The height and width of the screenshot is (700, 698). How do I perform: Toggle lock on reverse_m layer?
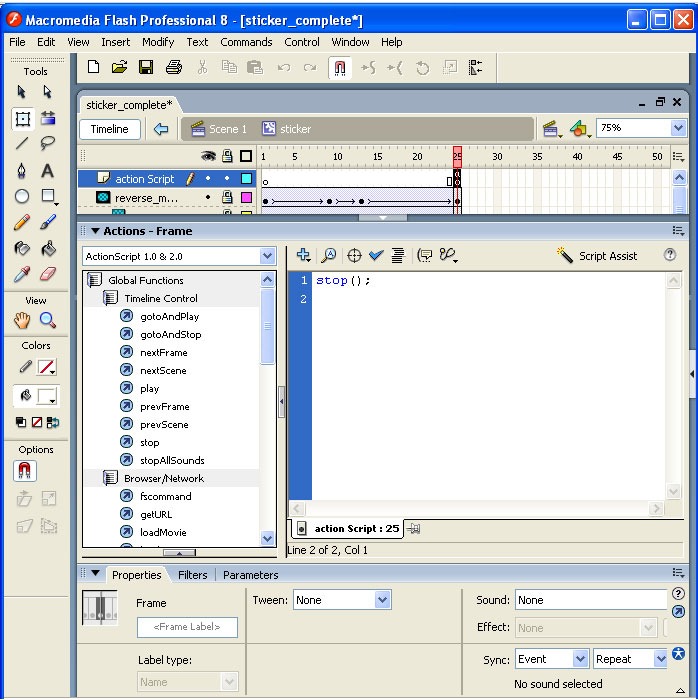(x=227, y=197)
